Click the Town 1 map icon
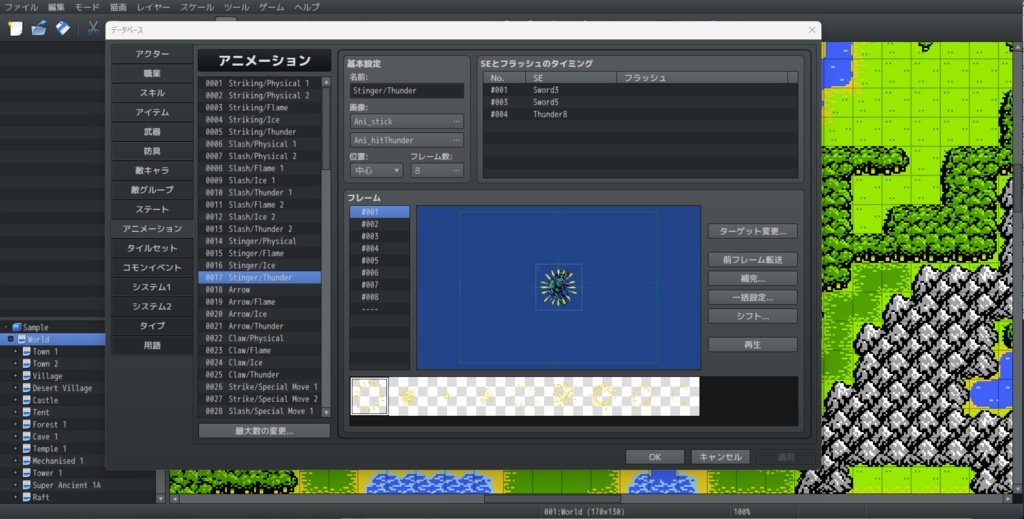The width and height of the screenshot is (1024, 519). (x=27, y=351)
